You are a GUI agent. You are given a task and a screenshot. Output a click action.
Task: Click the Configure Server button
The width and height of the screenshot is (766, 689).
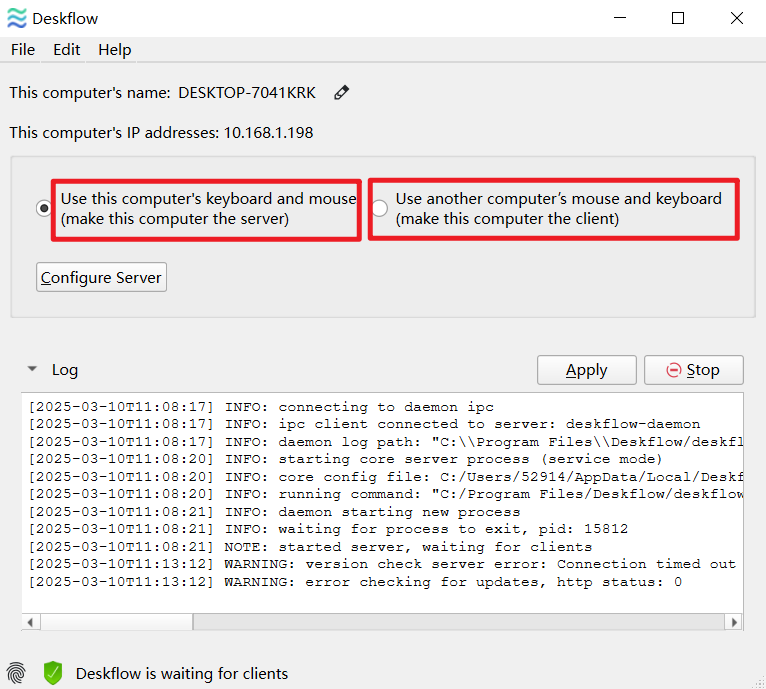pyautogui.click(x=102, y=277)
